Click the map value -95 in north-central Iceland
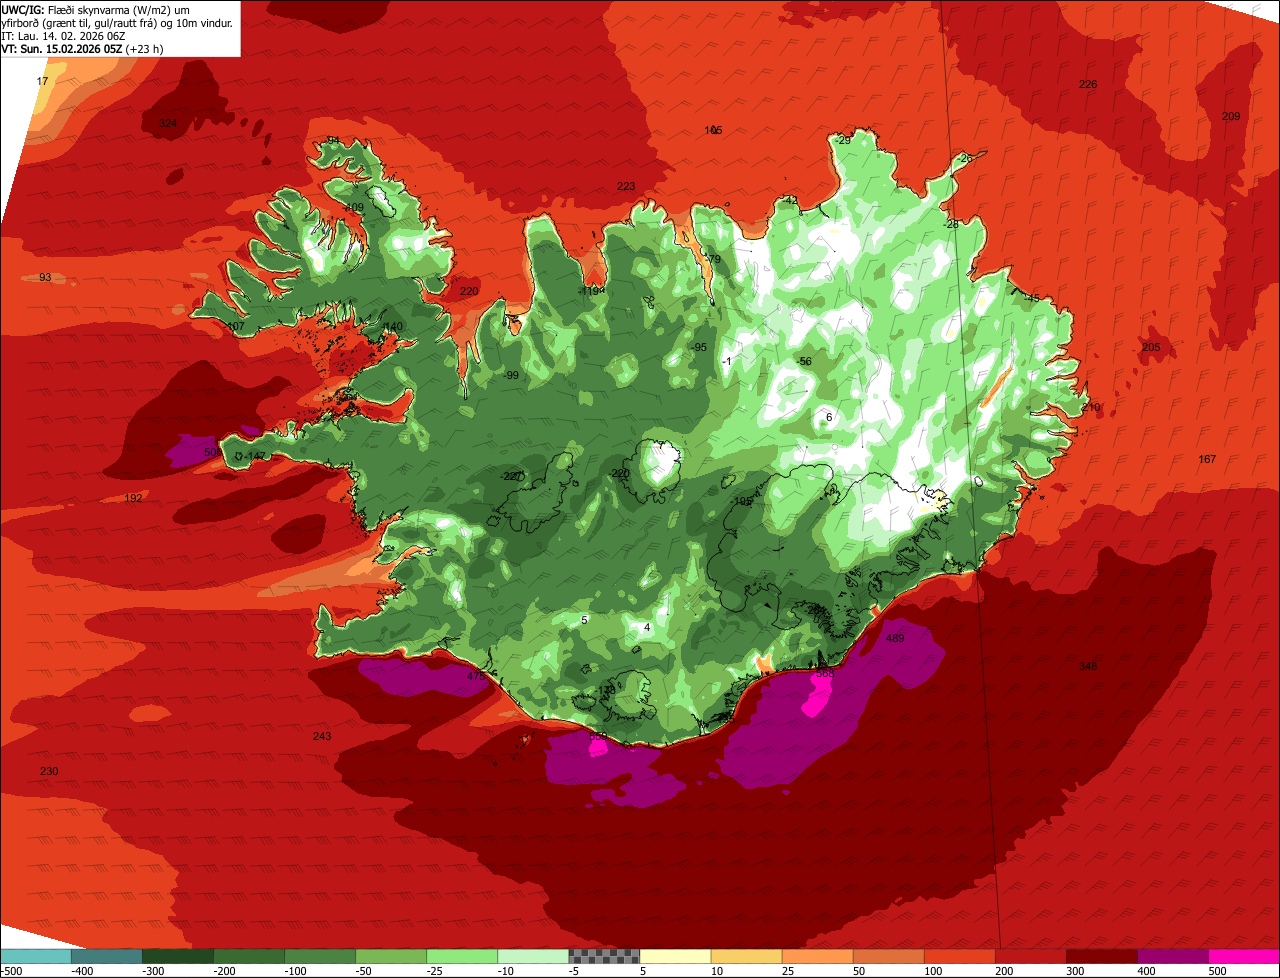This screenshot has height=978, width=1280. coord(699,348)
